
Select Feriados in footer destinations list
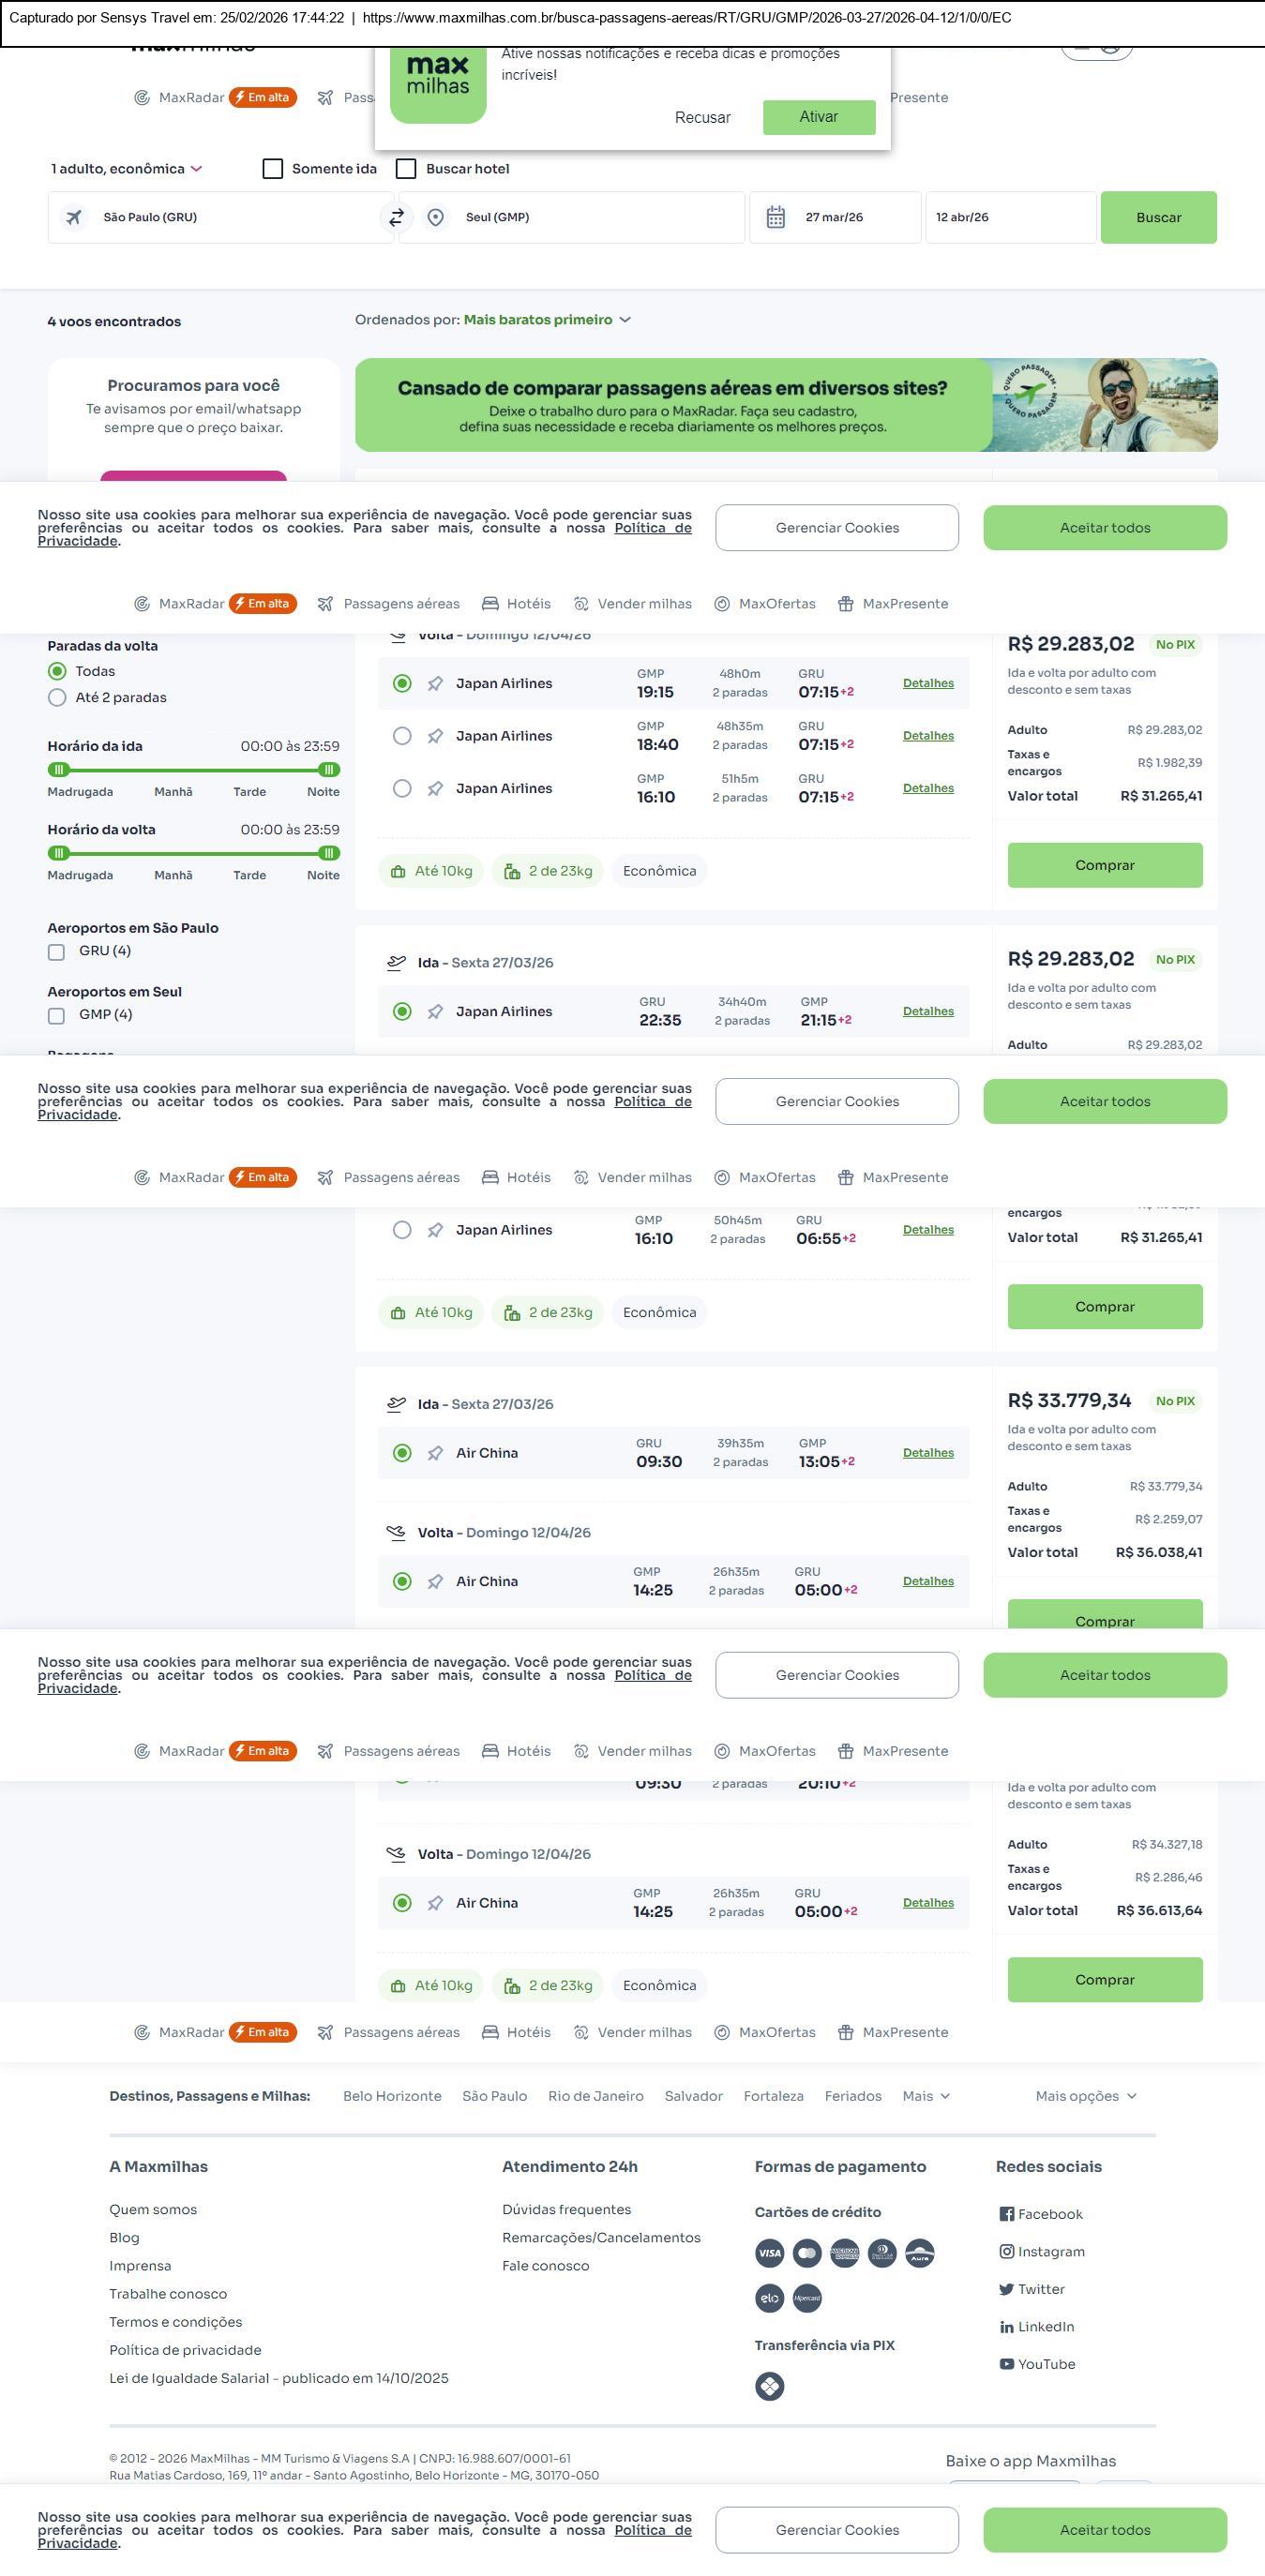coord(852,2096)
